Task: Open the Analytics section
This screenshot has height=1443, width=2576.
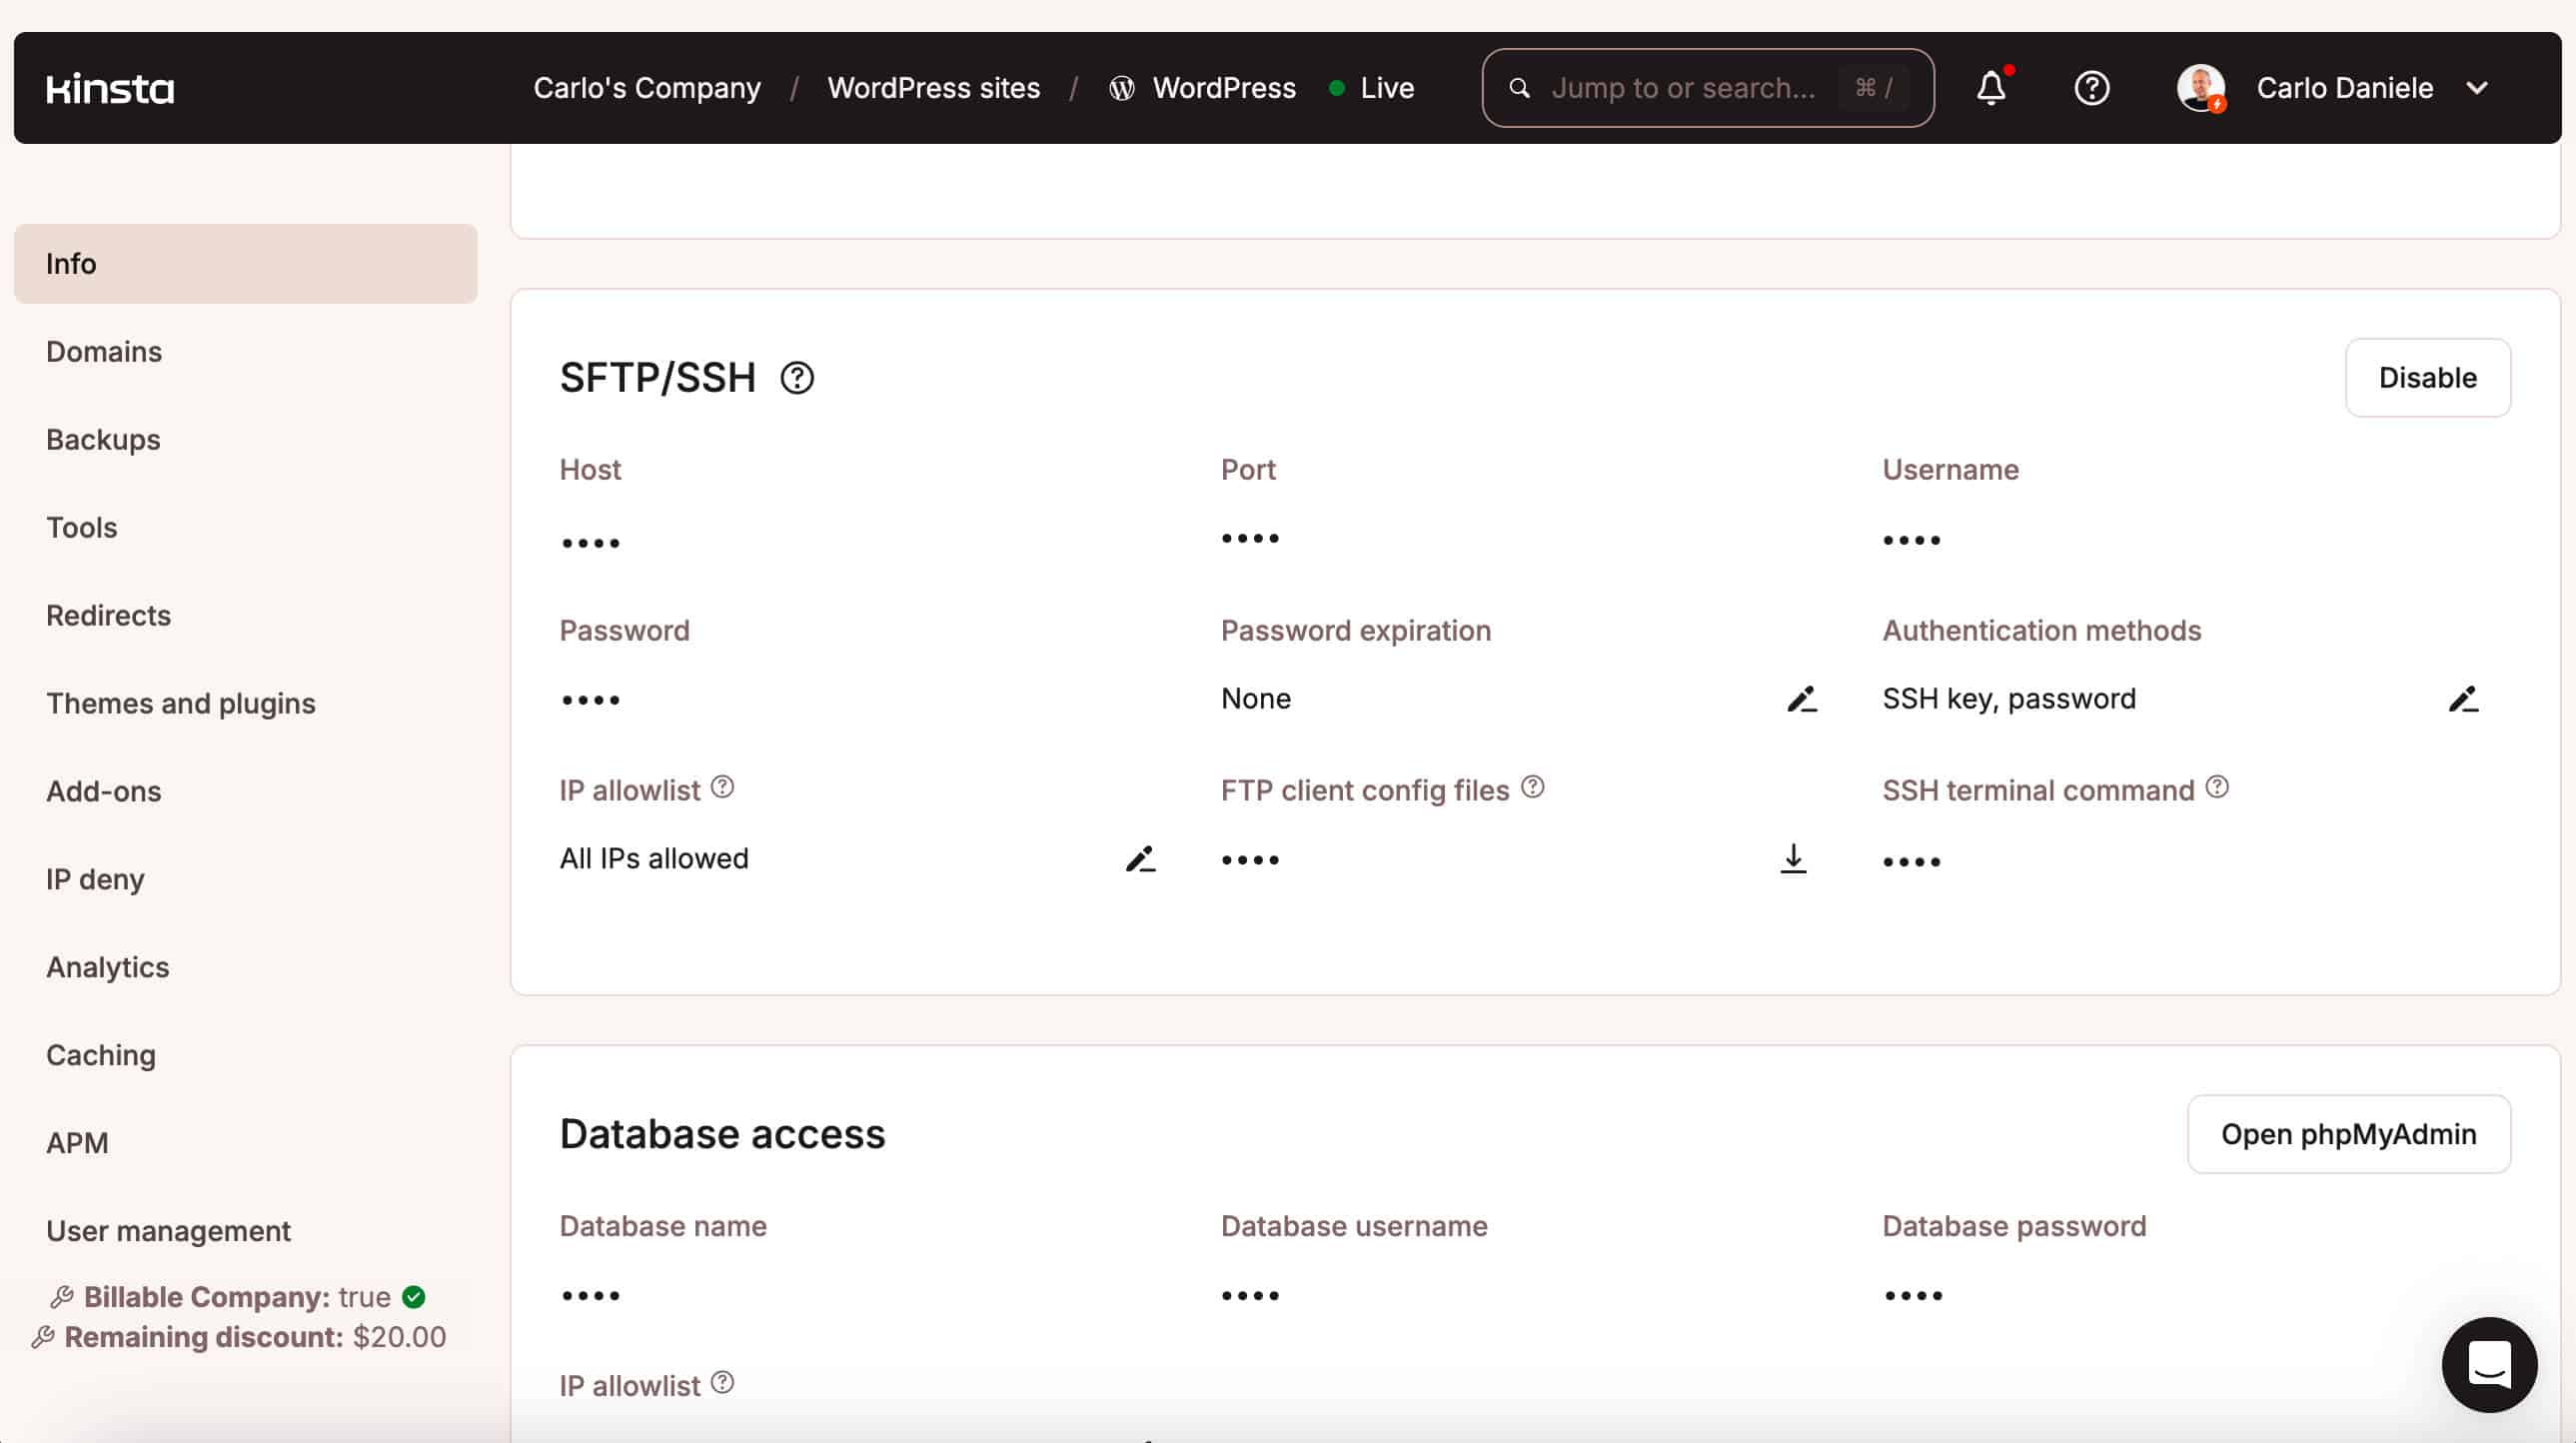Action: coord(107,967)
